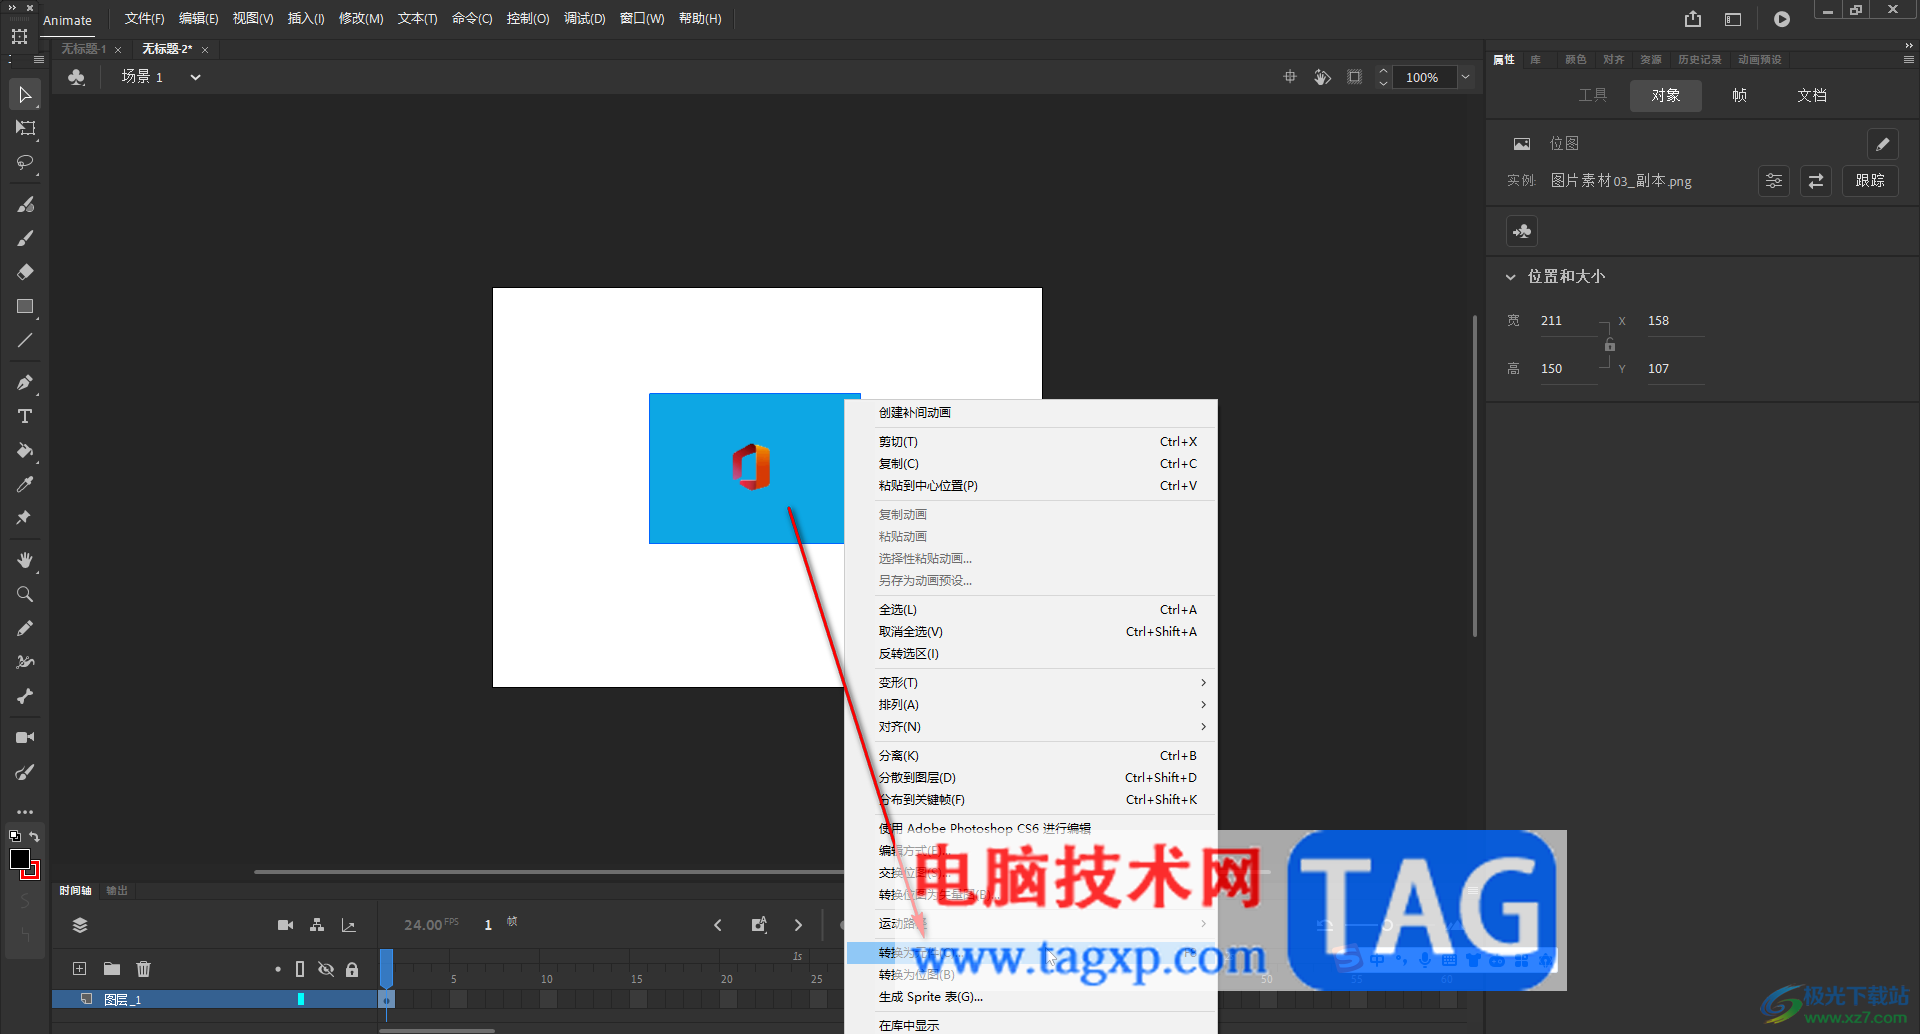This screenshot has height=1034, width=1920.
Task: Click the center stage icon
Action: (1290, 77)
